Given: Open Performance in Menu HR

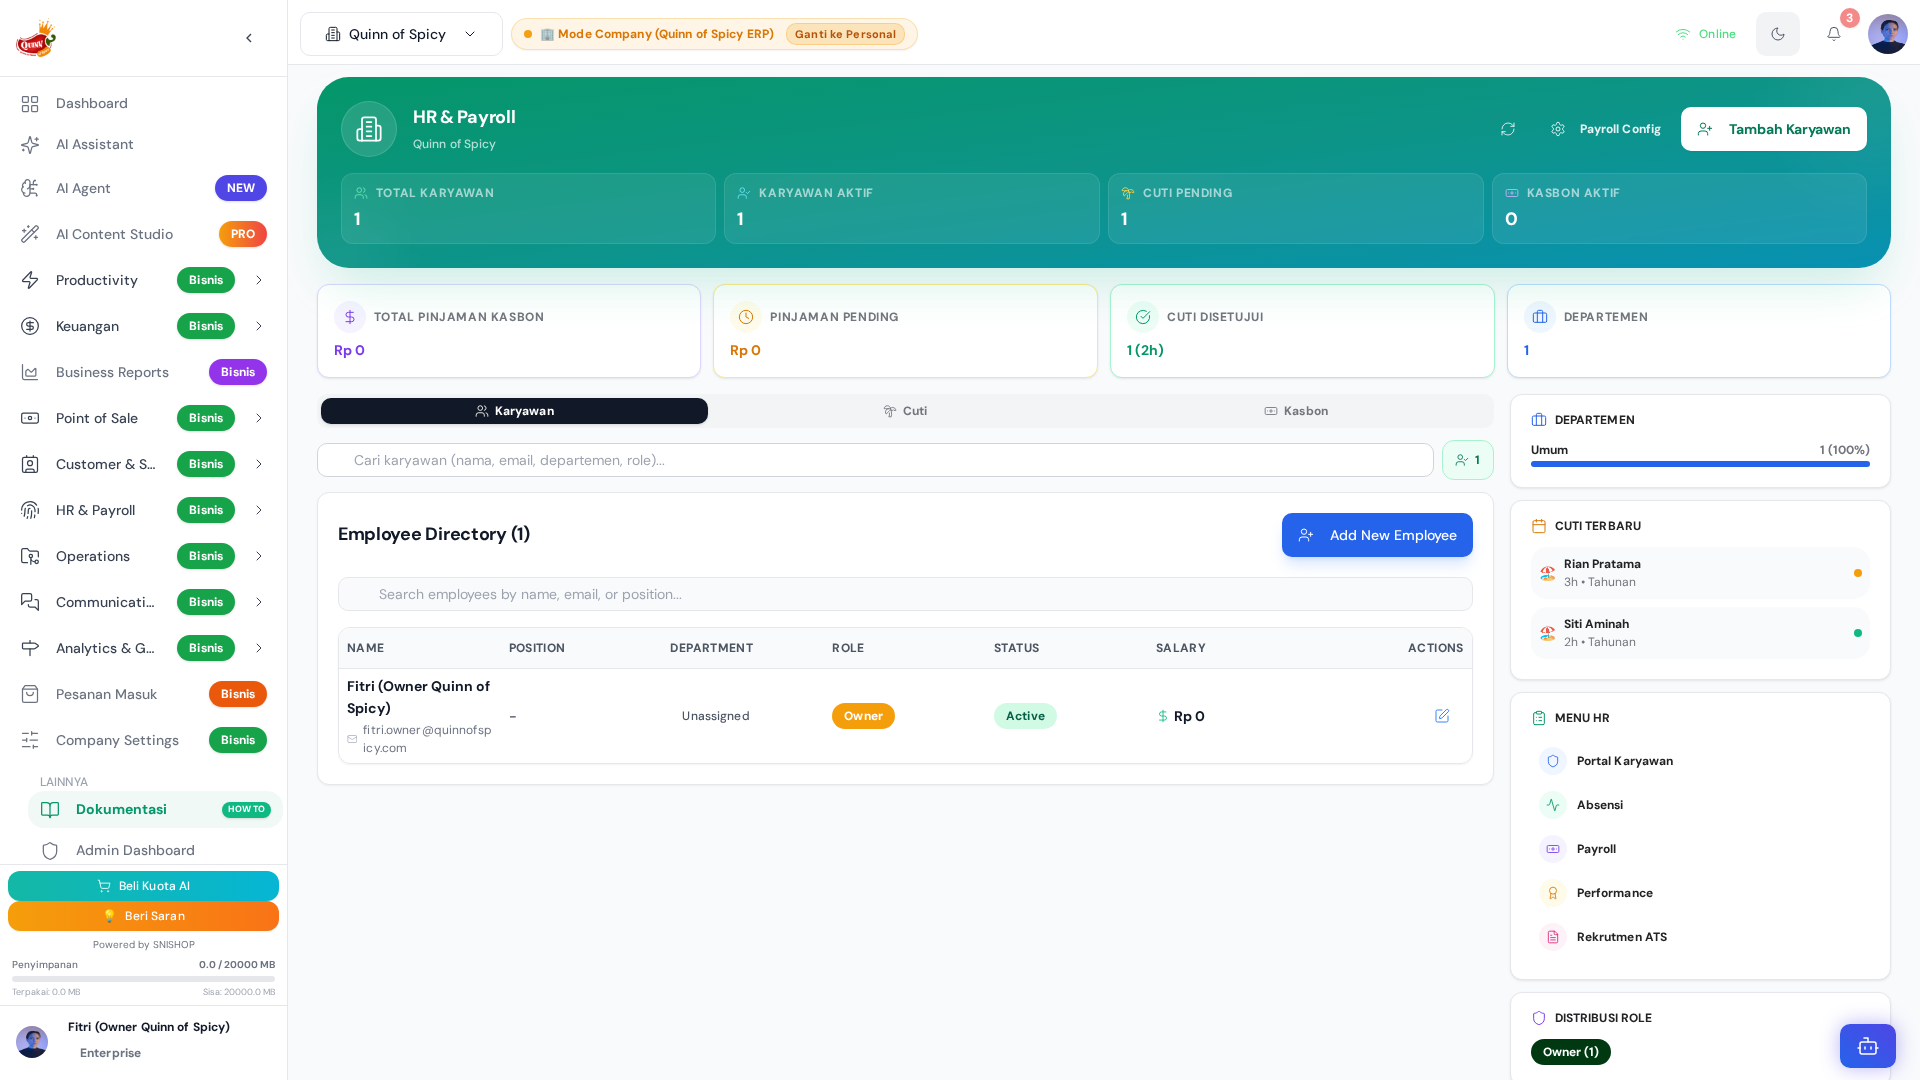Looking at the screenshot, I should click(1700, 893).
